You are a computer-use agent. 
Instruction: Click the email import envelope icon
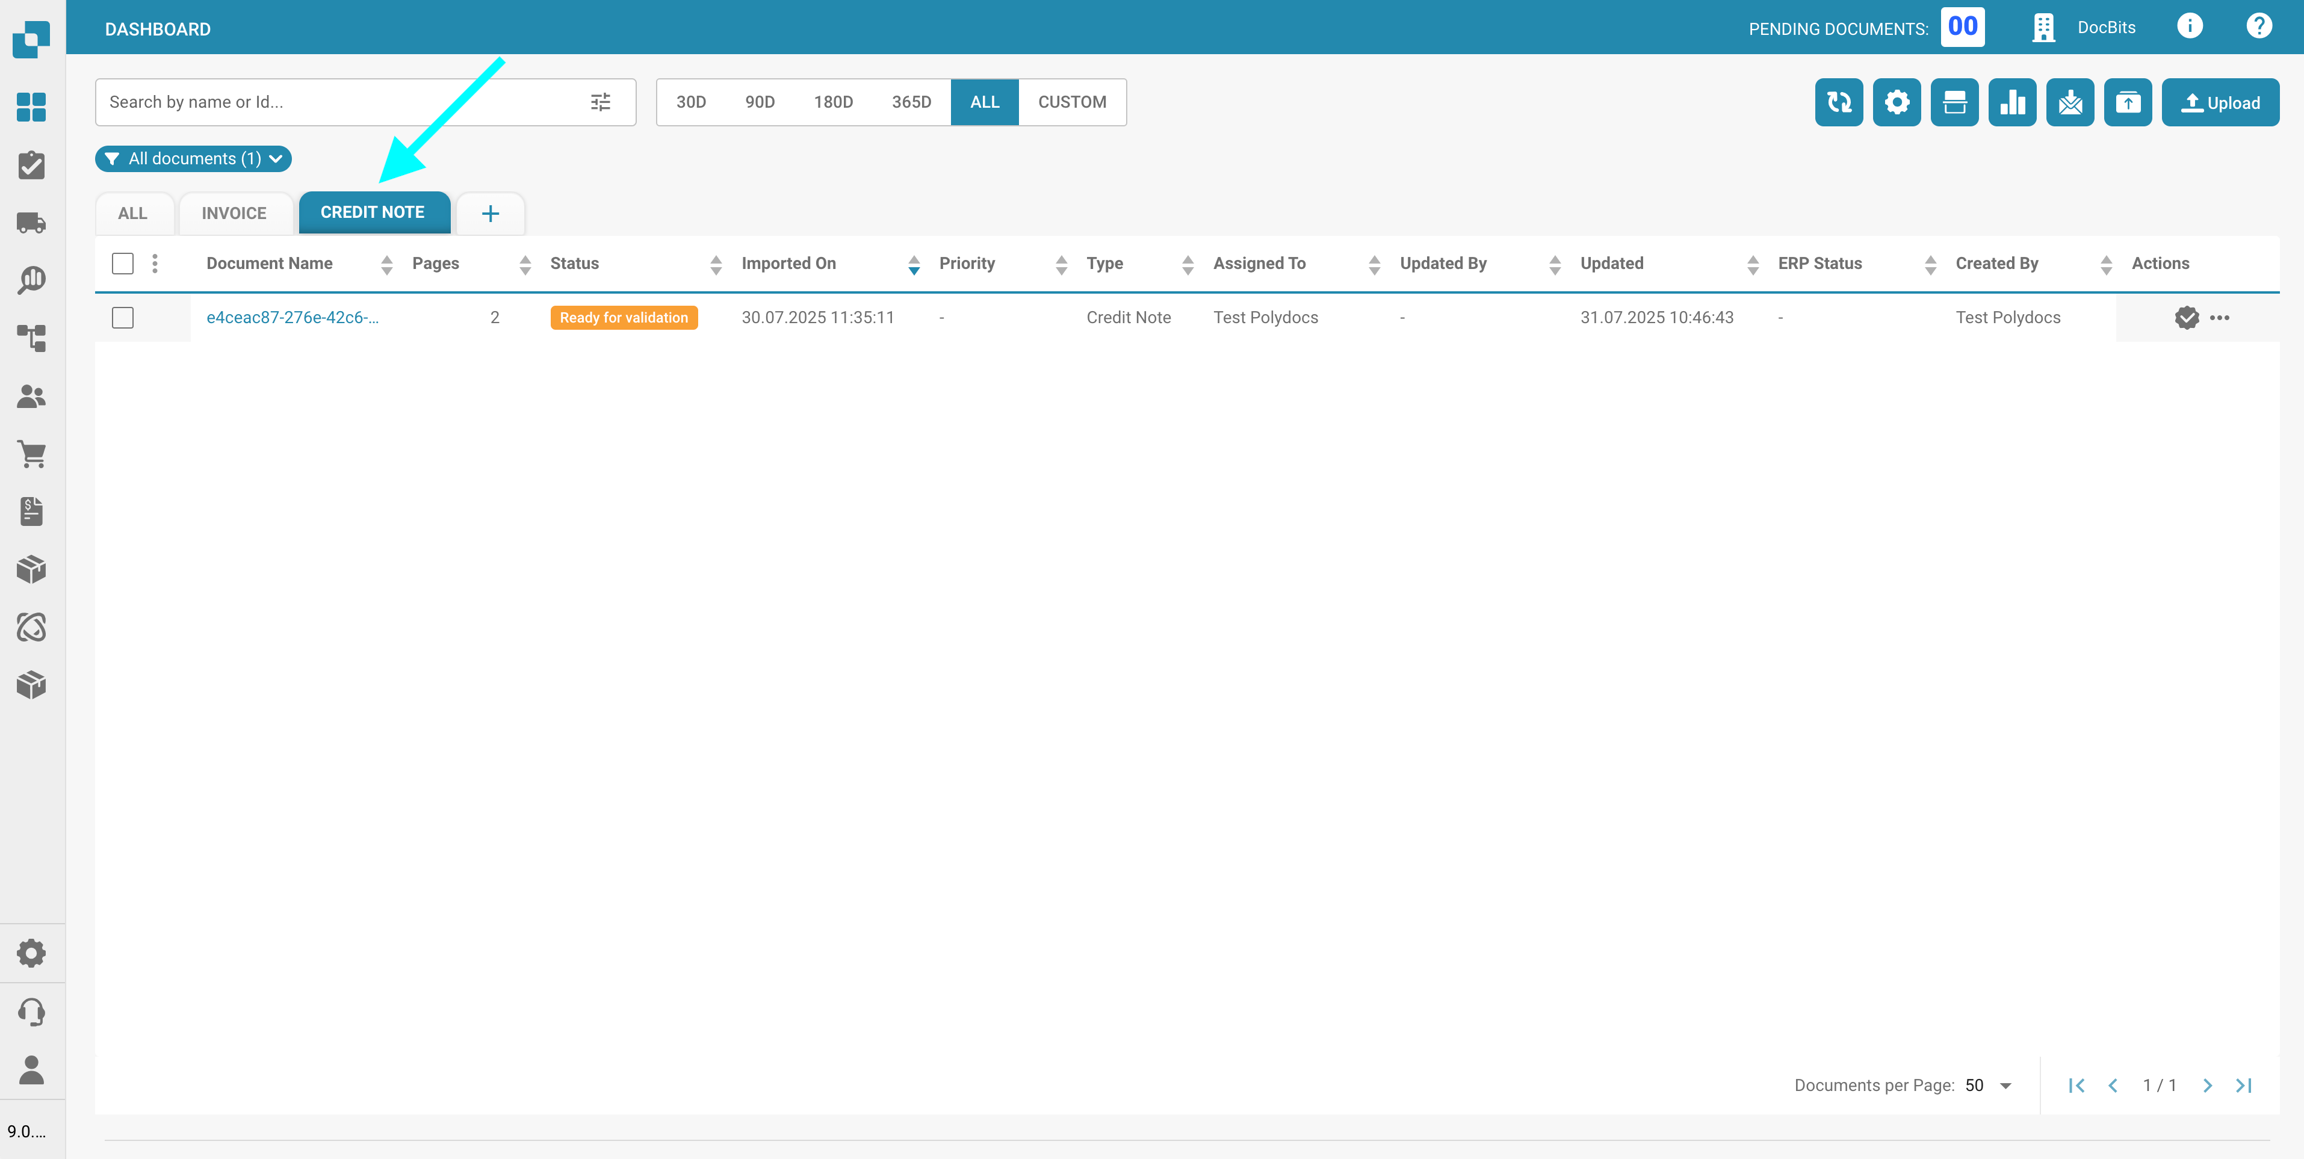tap(2069, 102)
